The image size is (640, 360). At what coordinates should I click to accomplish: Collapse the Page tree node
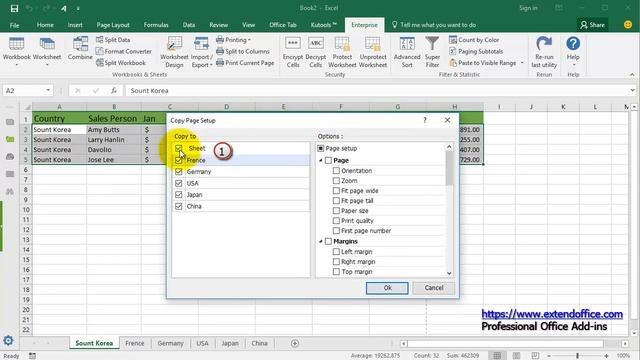tap(321, 160)
